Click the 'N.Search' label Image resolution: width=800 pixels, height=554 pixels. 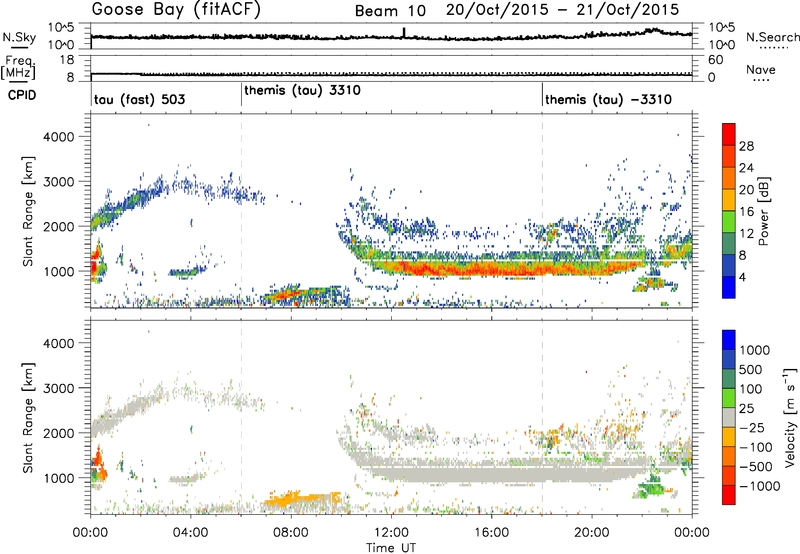click(772, 37)
